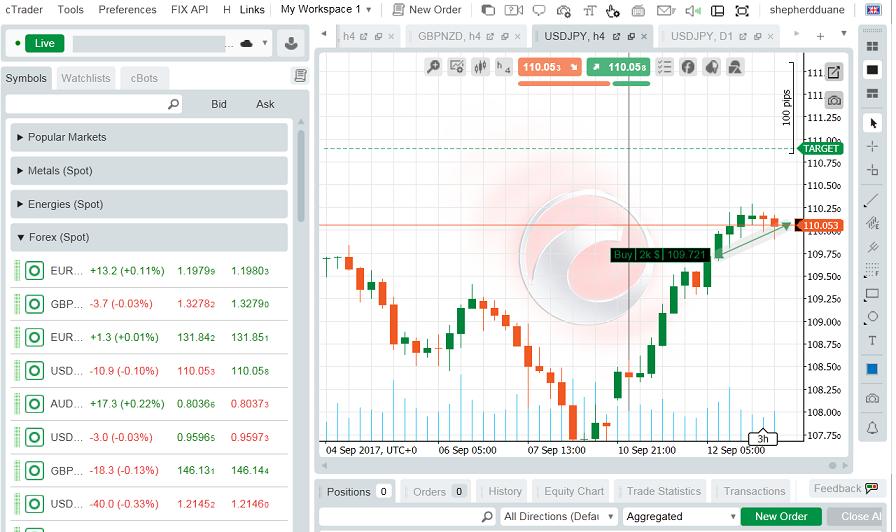
Task: Open the email notification settings icon
Action: click(666, 10)
